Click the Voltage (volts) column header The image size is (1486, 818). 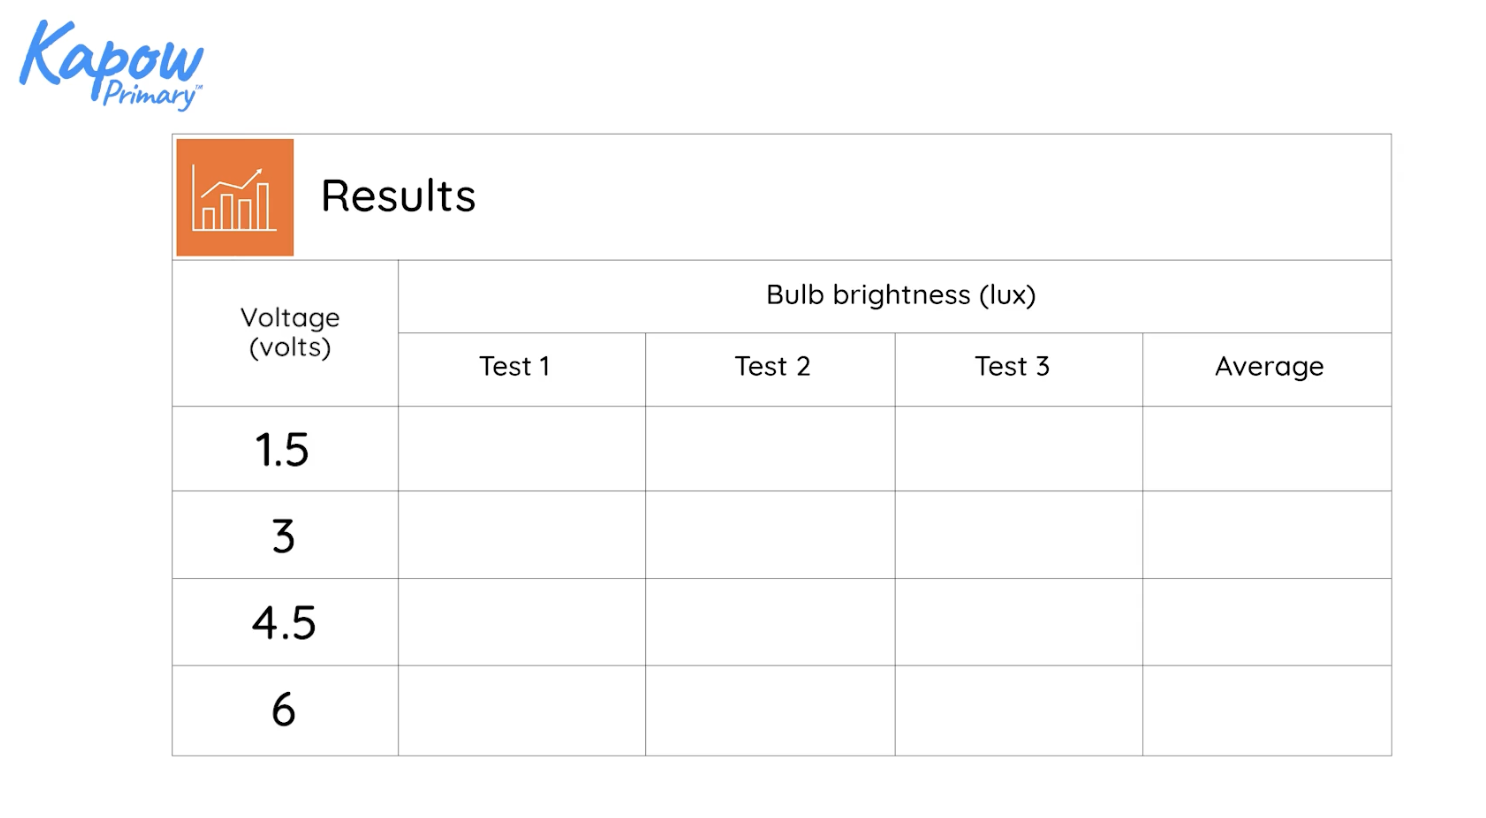tap(290, 332)
